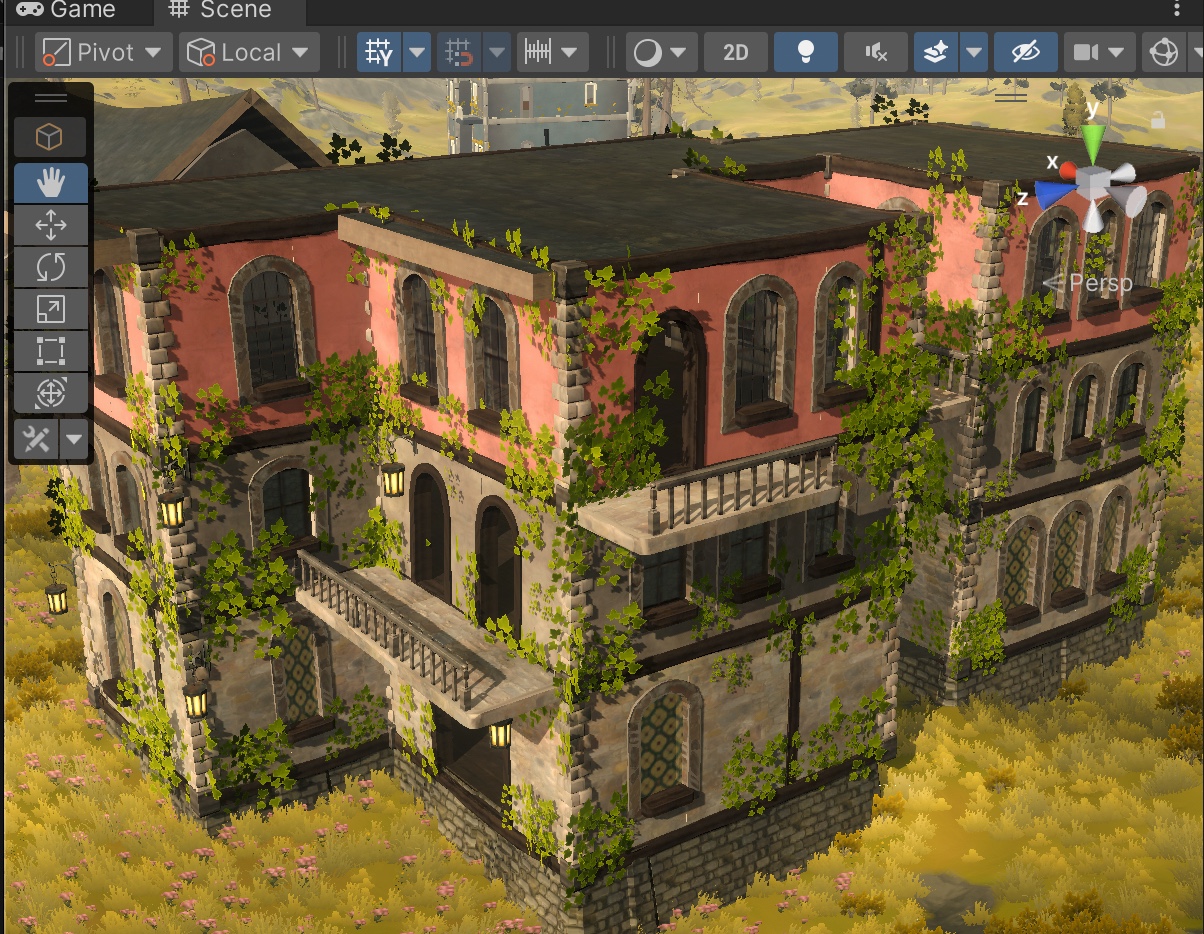The image size is (1204, 934).
Task: Select the Rotate tool
Action: point(51,268)
